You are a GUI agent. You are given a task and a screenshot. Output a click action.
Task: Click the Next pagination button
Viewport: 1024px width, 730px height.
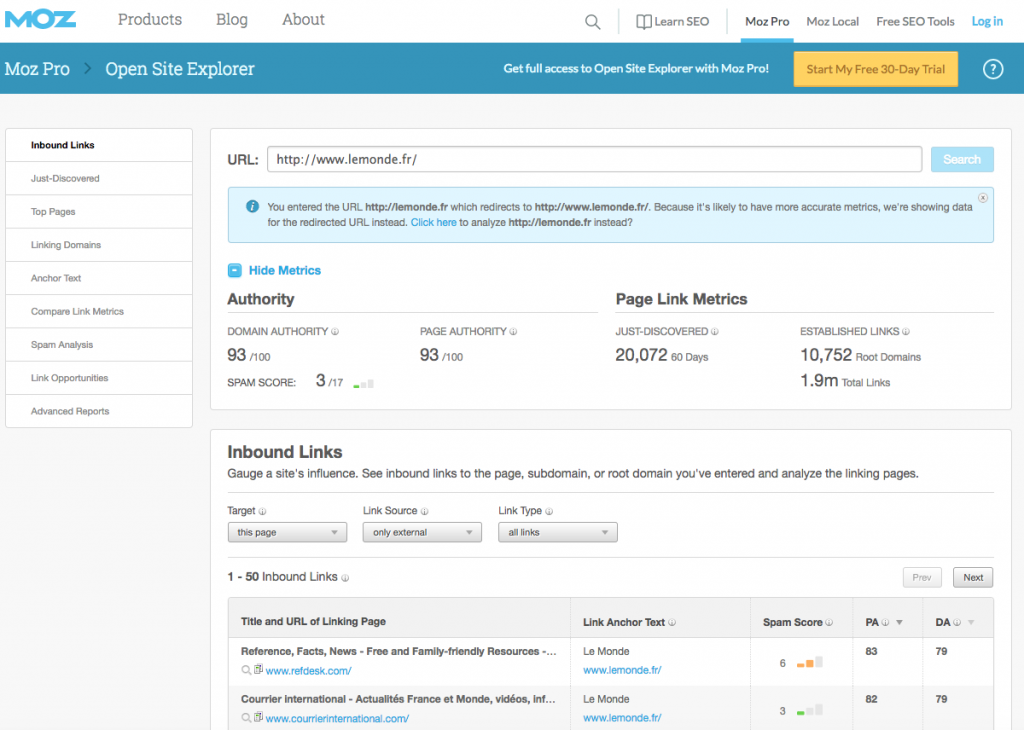coord(972,577)
